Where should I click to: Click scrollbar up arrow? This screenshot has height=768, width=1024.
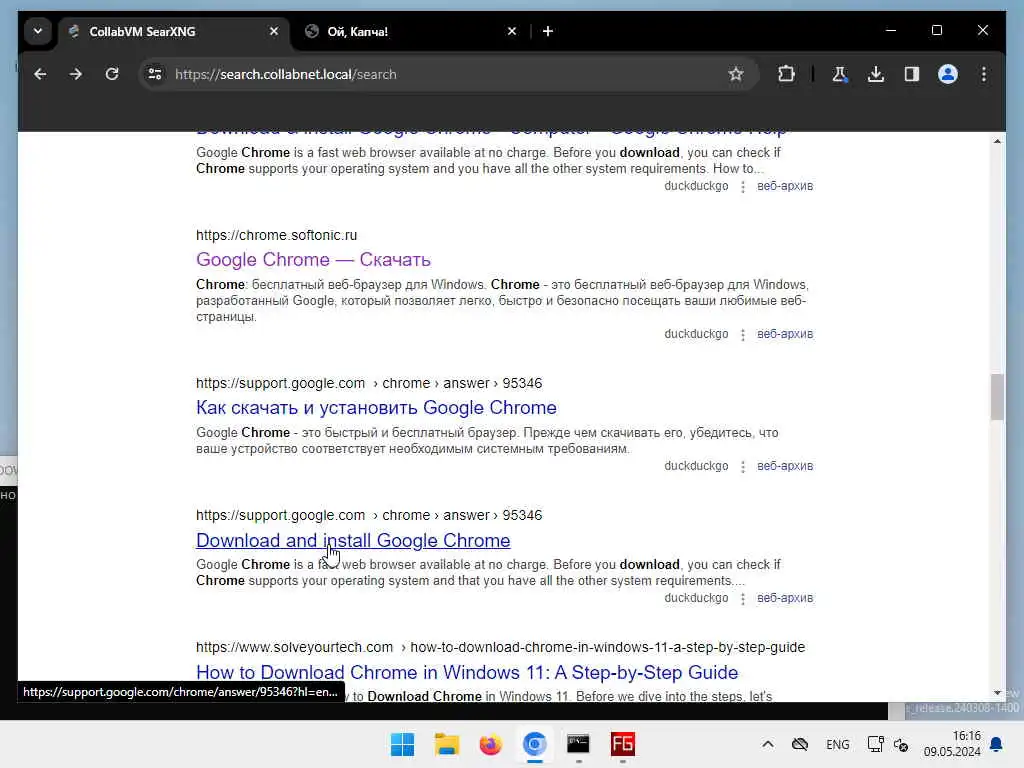997,141
